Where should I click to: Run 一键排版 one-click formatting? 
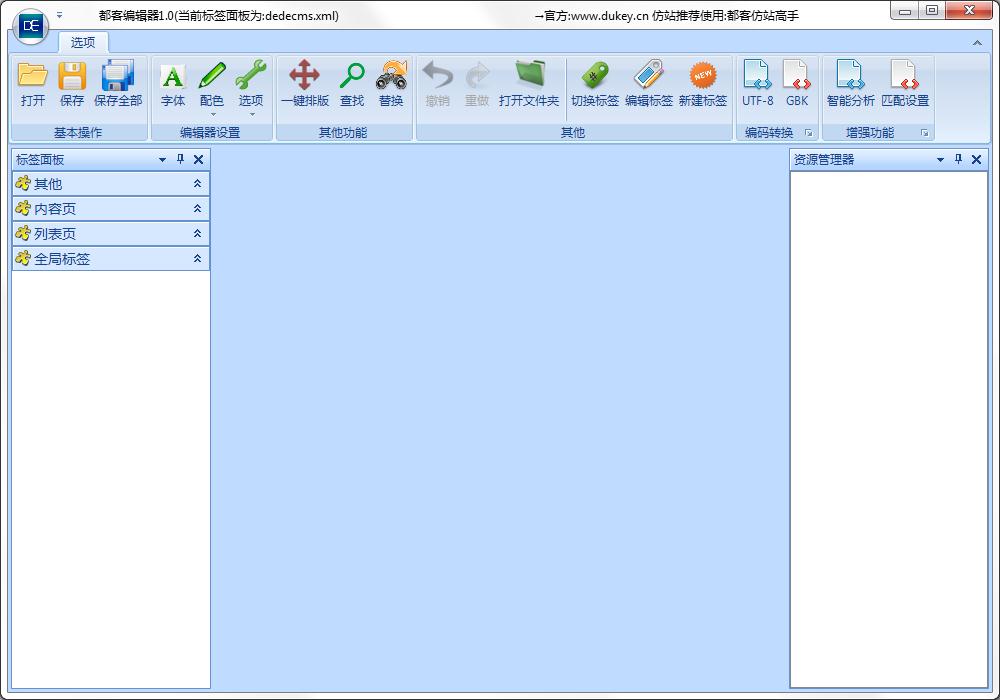305,84
